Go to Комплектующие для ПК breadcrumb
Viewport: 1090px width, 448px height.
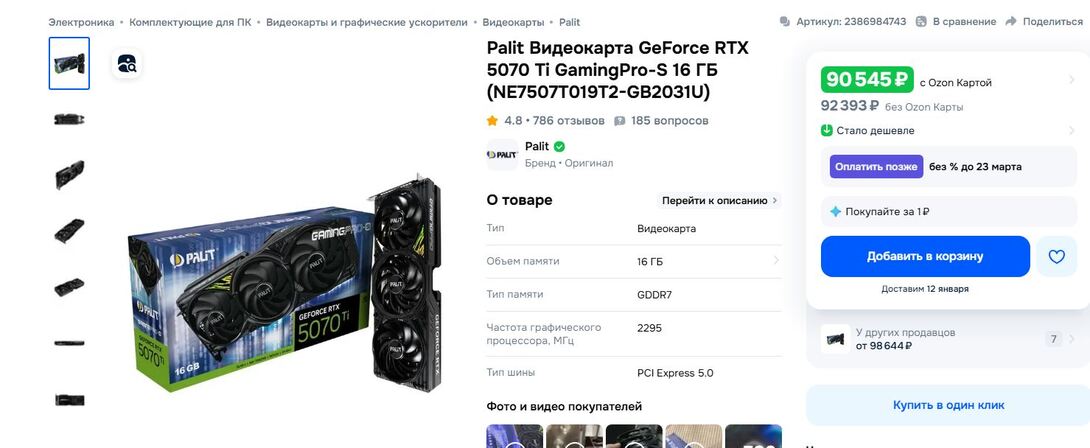(190, 22)
